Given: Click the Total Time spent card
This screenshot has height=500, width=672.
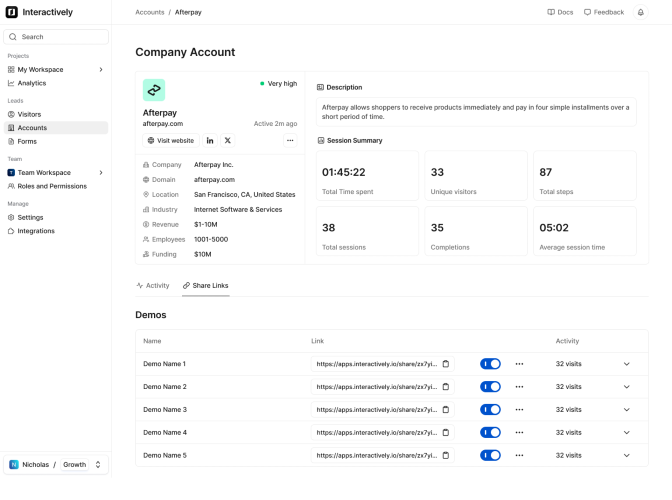Looking at the screenshot, I should click(367, 176).
